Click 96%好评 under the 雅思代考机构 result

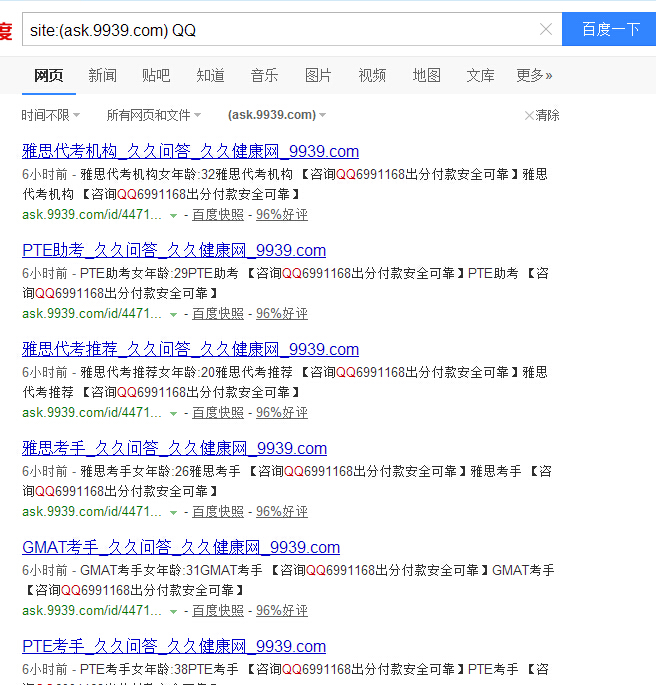(282, 214)
